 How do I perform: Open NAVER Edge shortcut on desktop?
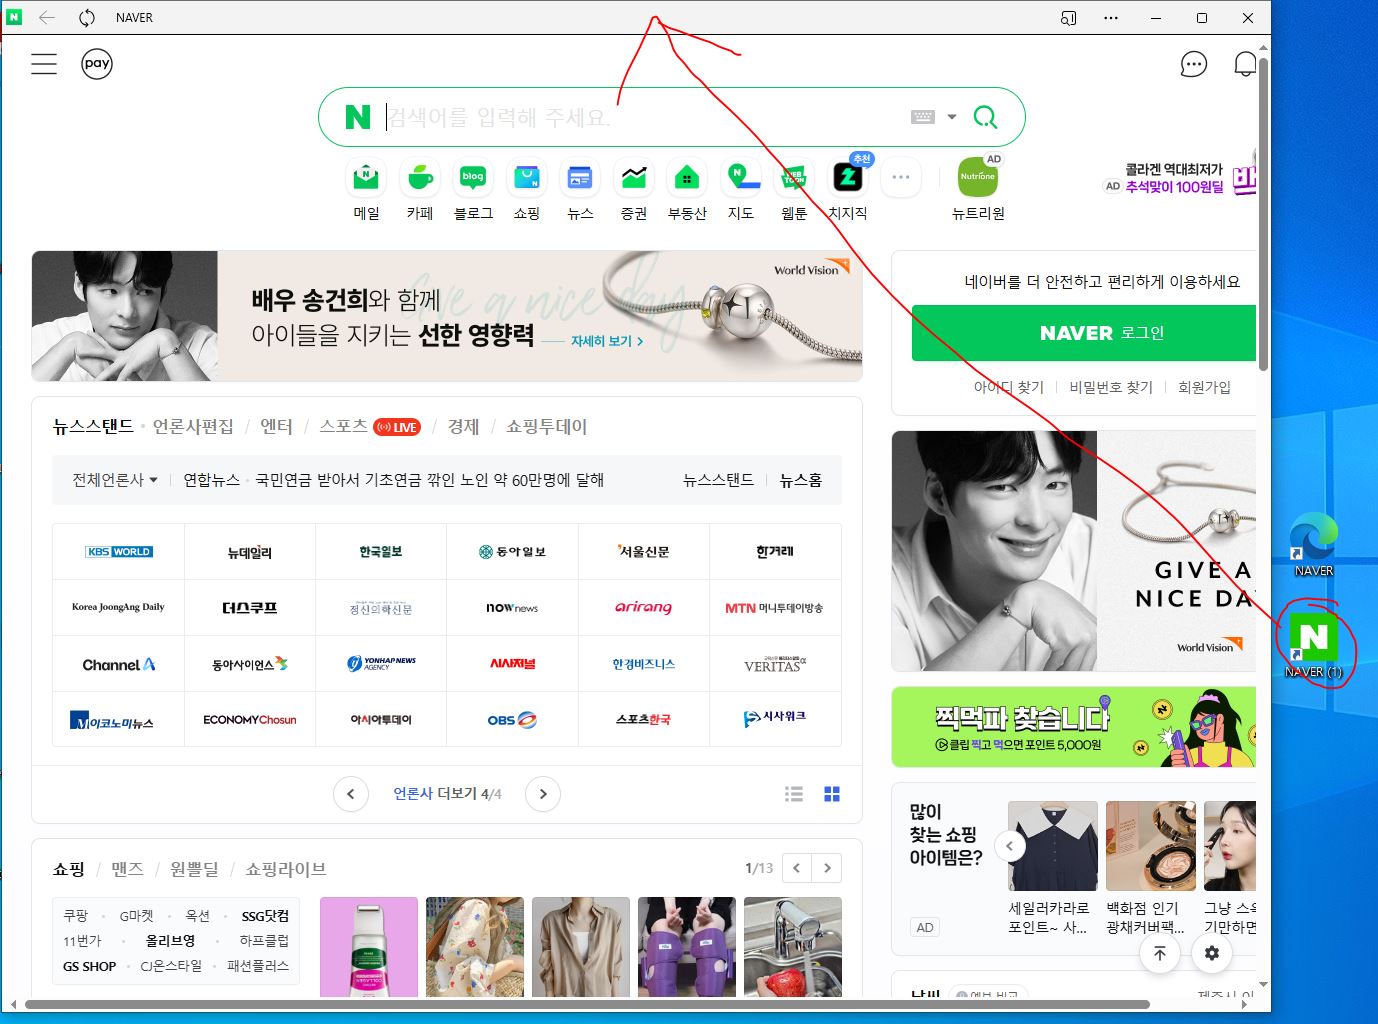(x=1313, y=545)
